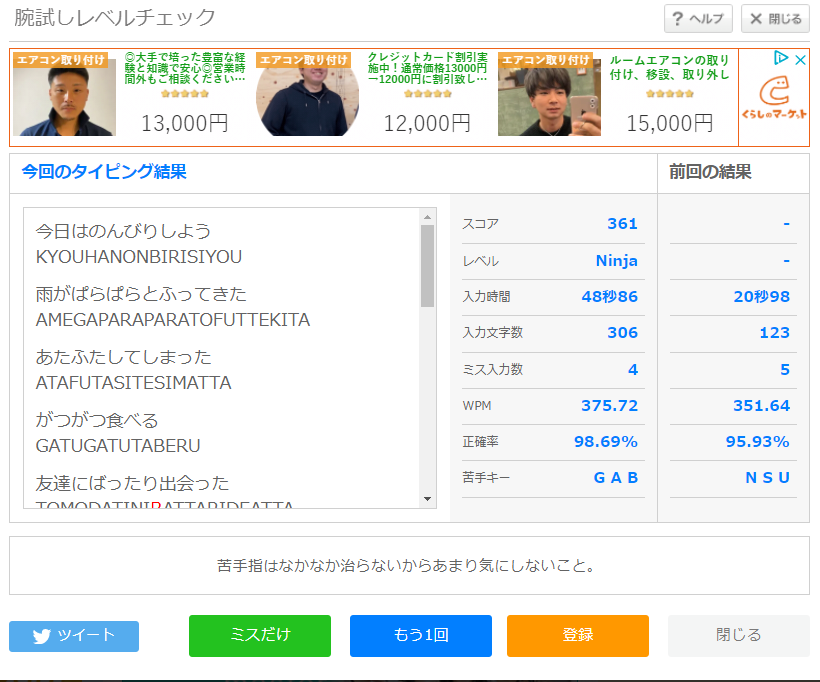The image size is (820, 682).
Task: Click the もう1回 button to retry
Action: pos(421,635)
